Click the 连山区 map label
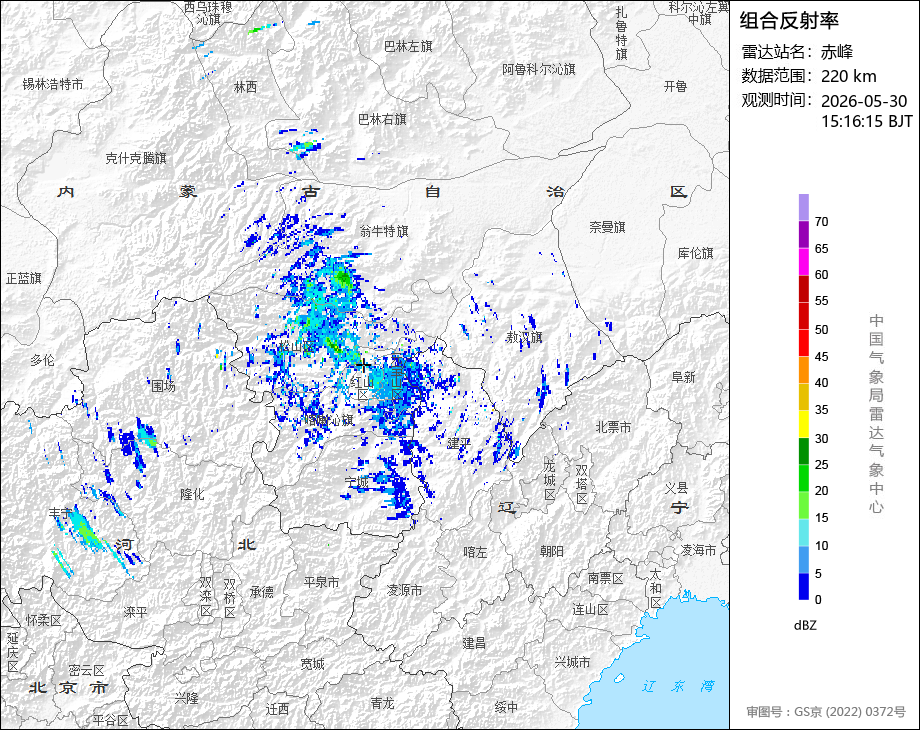The height and width of the screenshot is (730, 920). pyautogui.click(x=590, y=610)
